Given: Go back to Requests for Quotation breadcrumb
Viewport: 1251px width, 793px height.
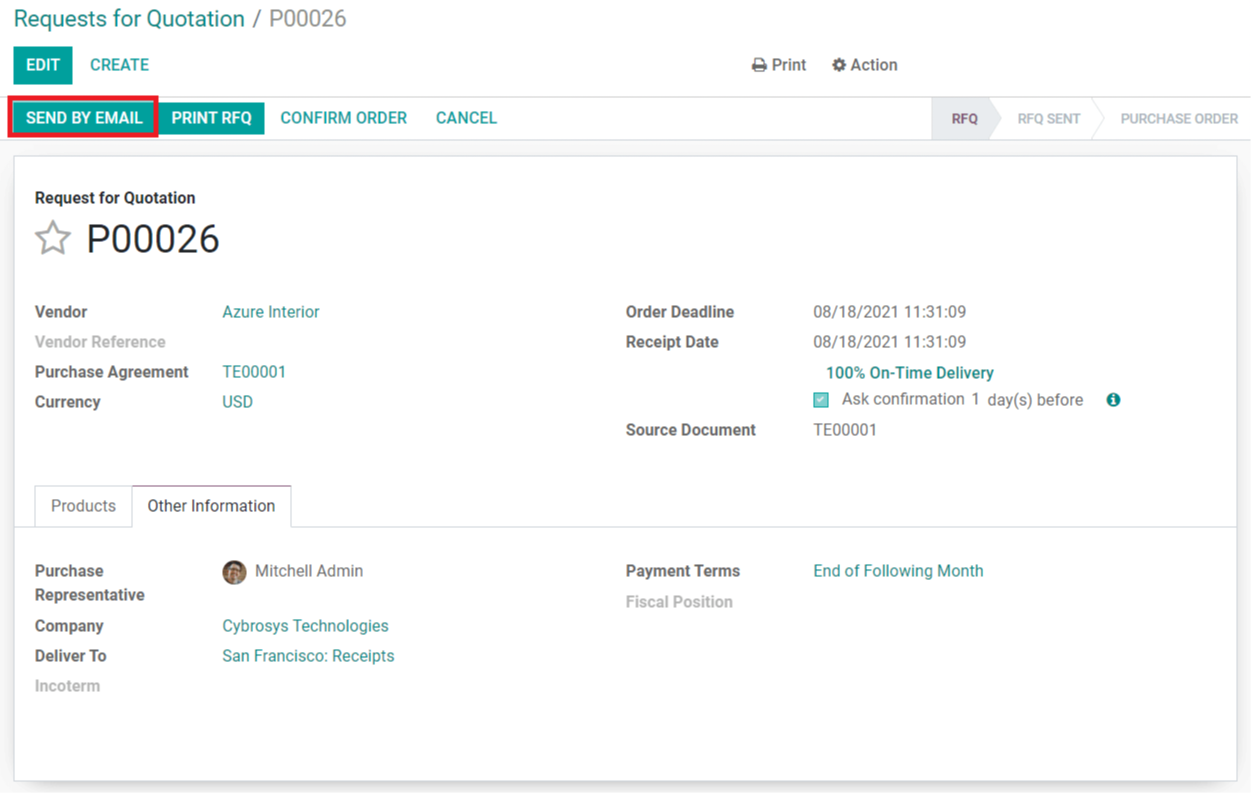Looking at the screenshot, I should click(x=129, y=19).
